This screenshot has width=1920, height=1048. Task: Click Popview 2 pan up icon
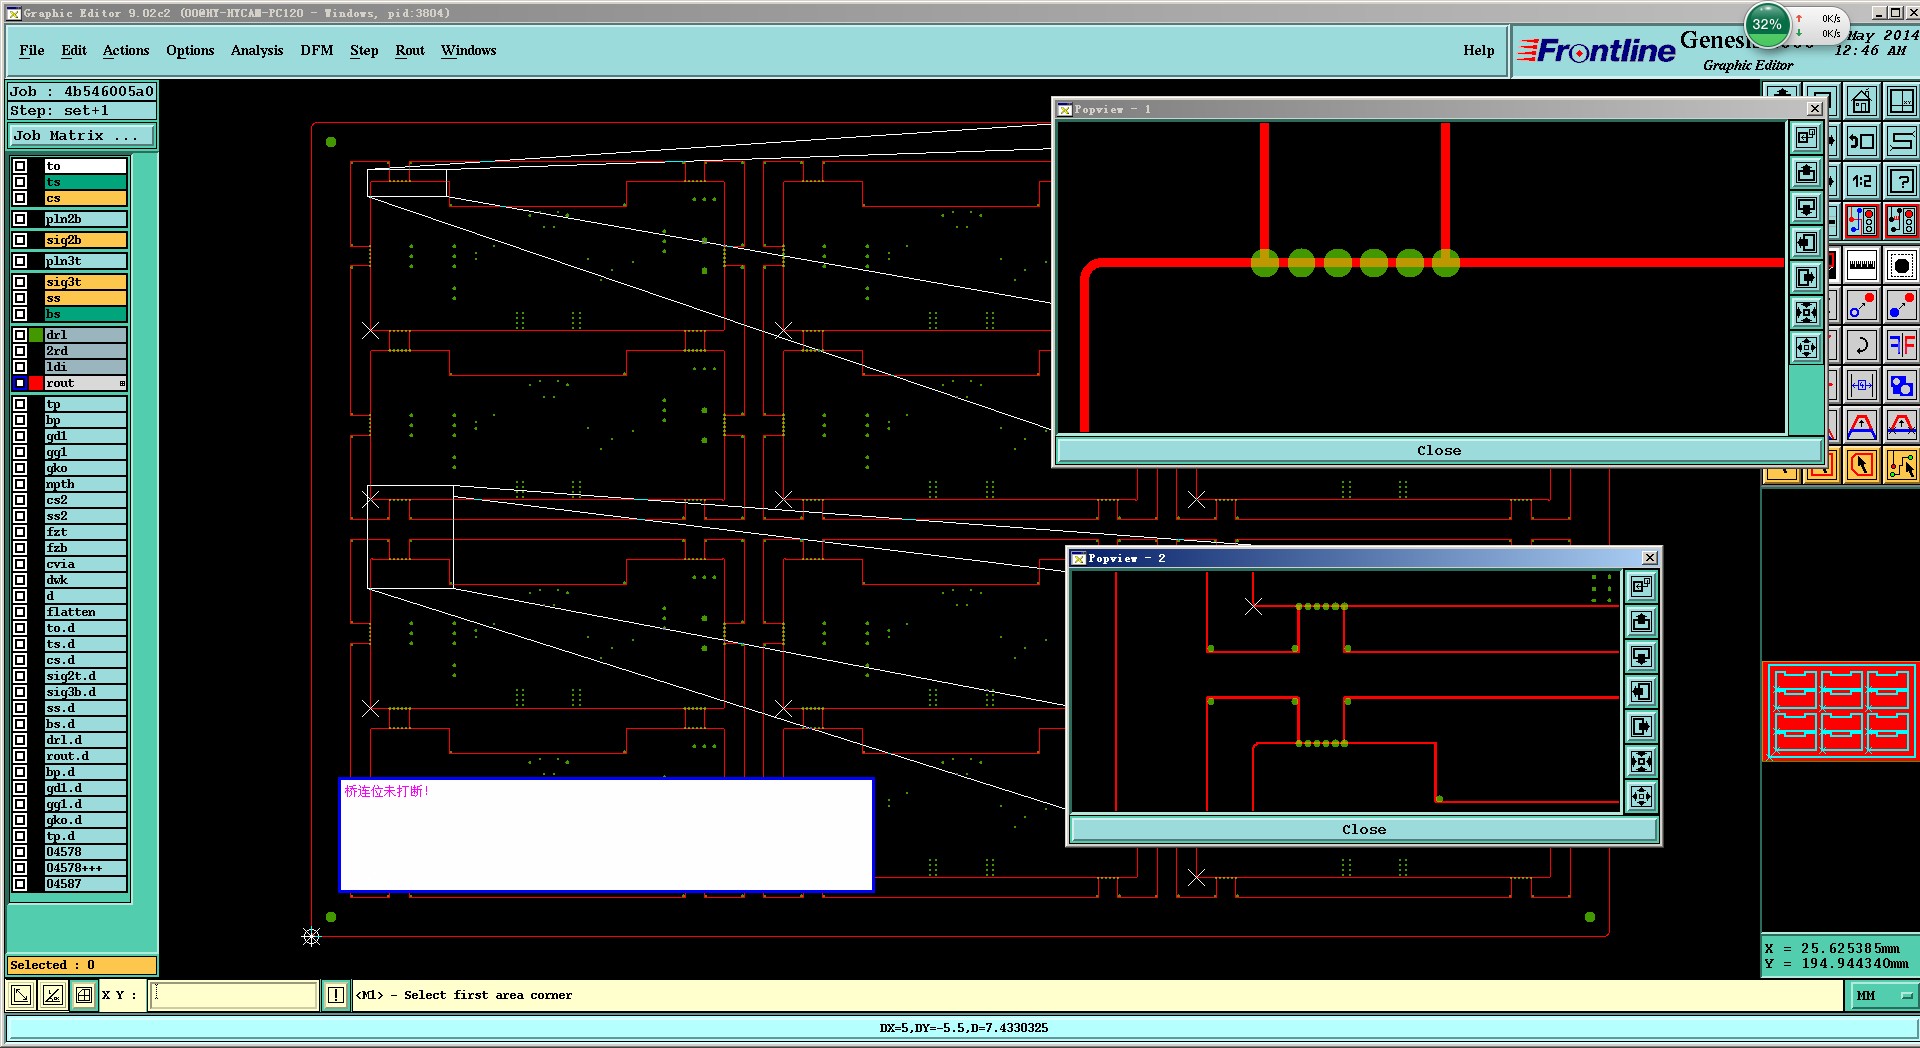click(1641, 622)
